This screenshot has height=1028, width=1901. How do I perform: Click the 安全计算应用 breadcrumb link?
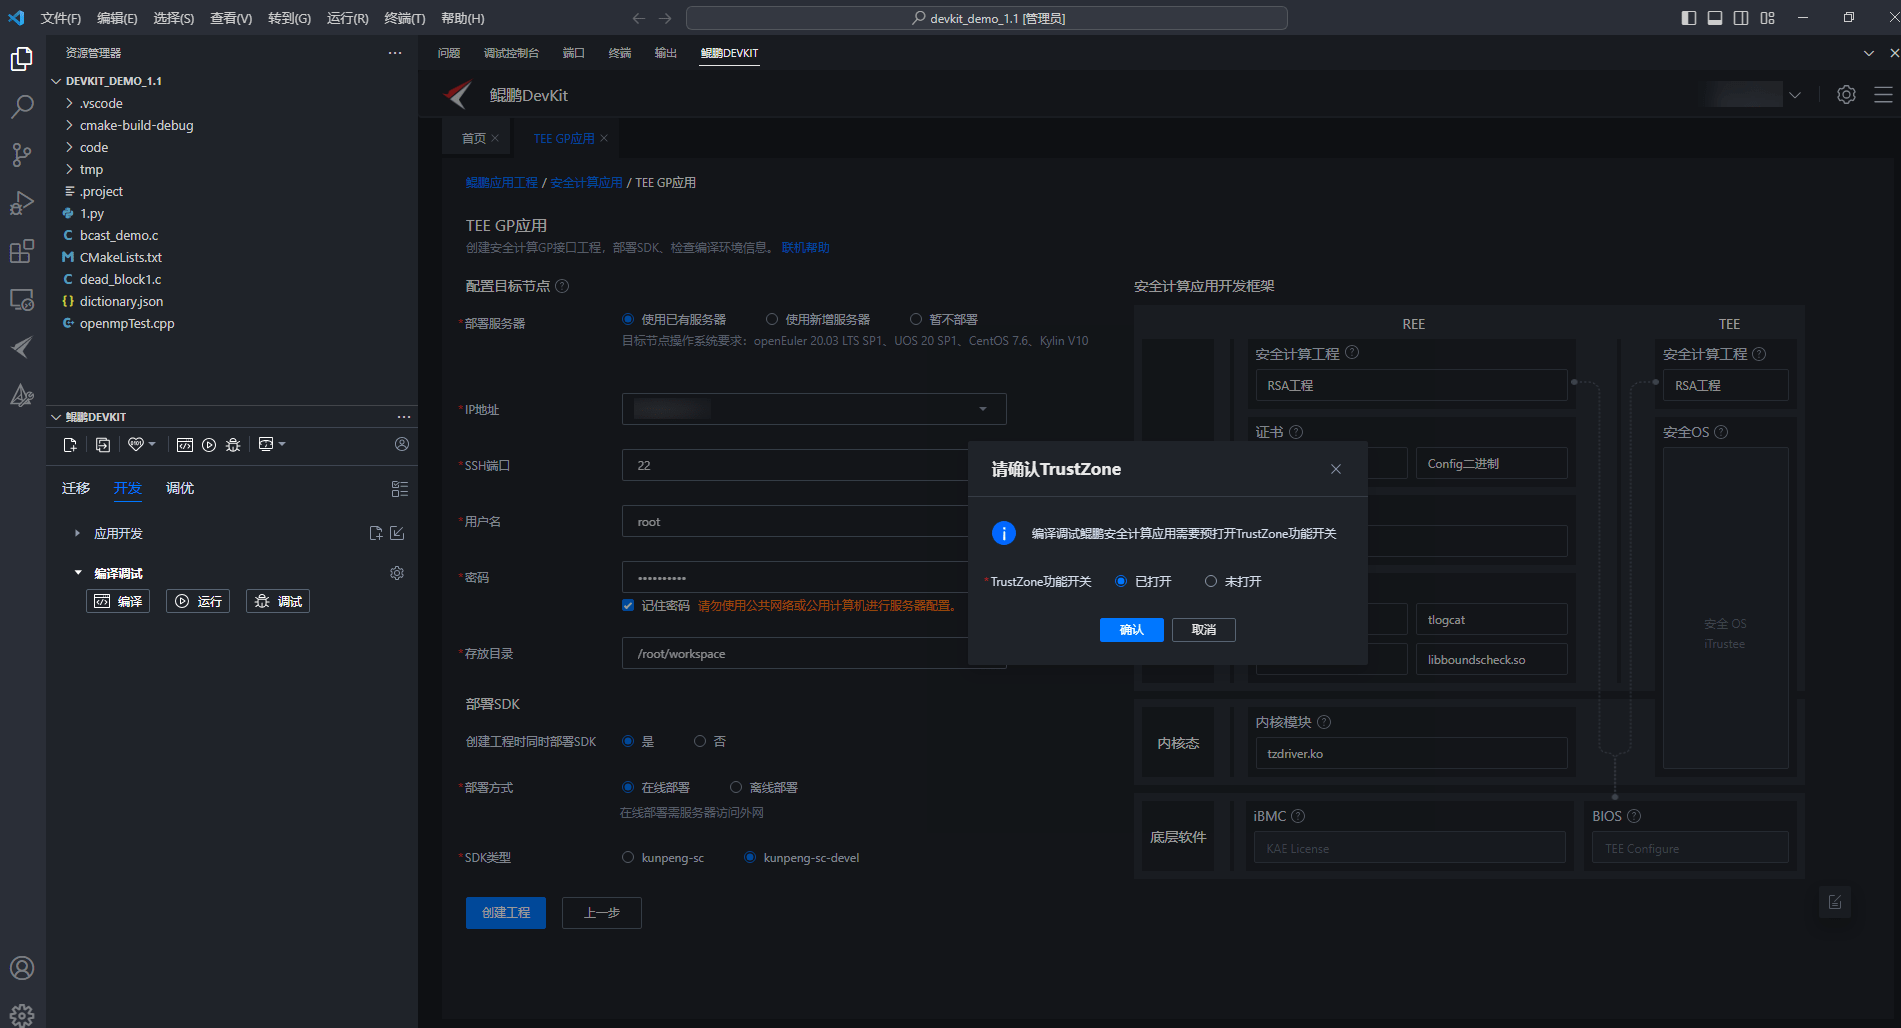click(x=586, y=183)
